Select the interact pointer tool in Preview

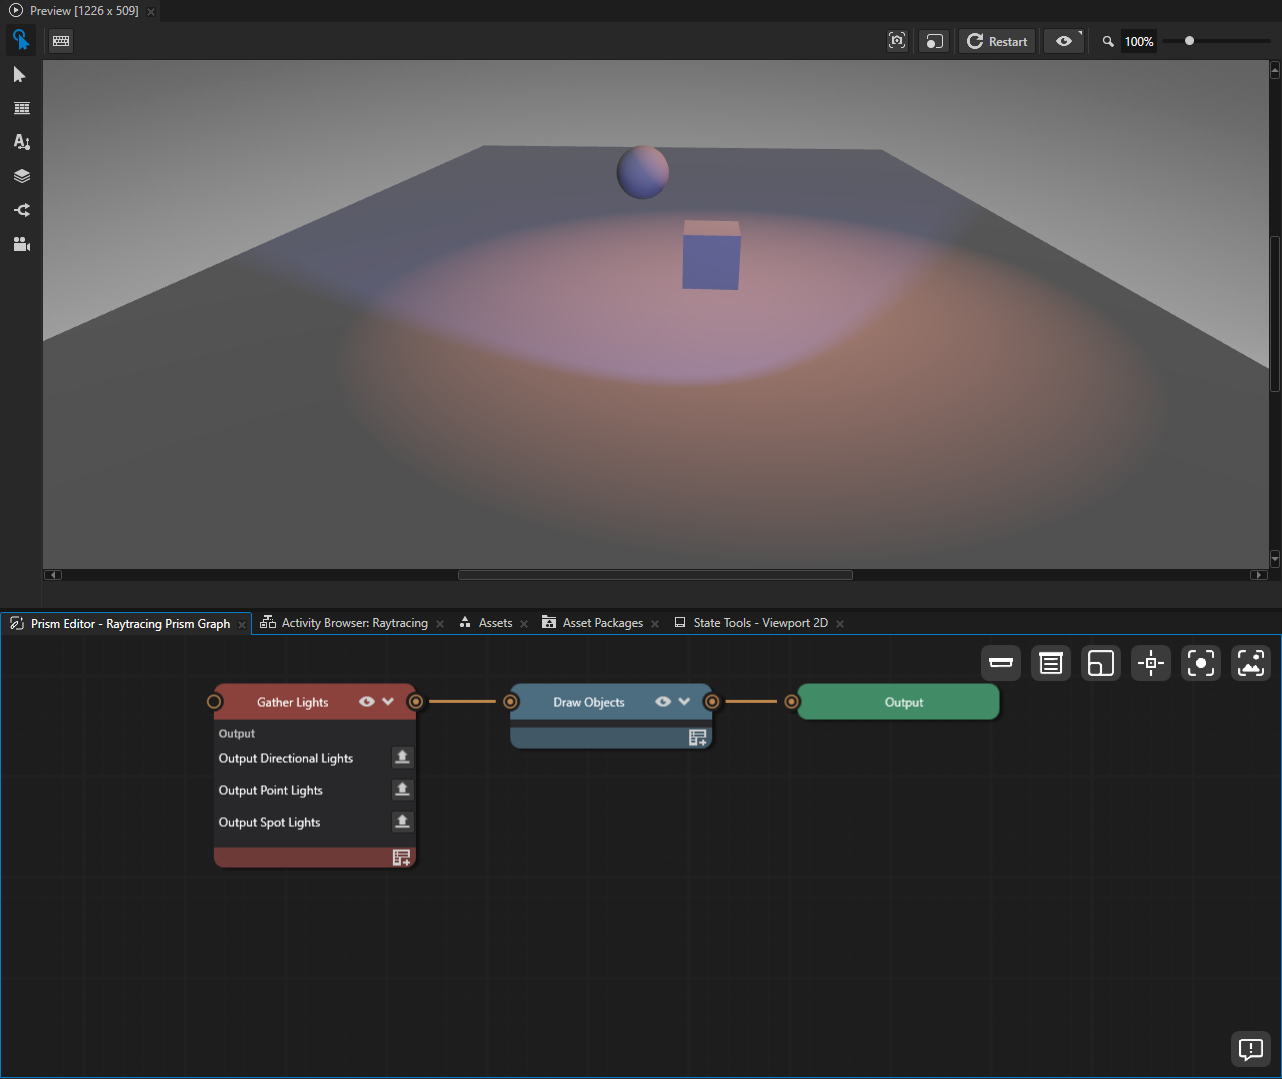(x=21, y=40)
